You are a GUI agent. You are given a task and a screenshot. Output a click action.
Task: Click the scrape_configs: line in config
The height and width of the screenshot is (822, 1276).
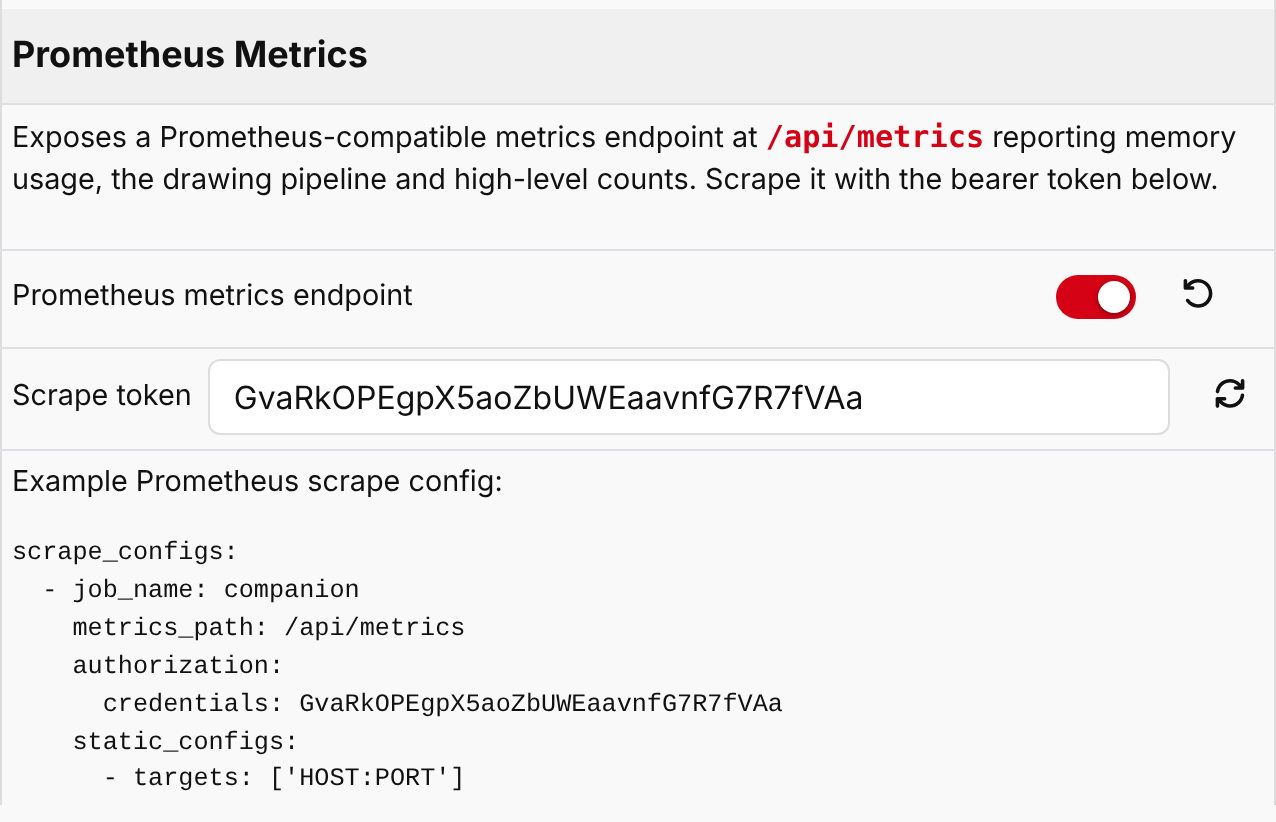pos(125,552)
